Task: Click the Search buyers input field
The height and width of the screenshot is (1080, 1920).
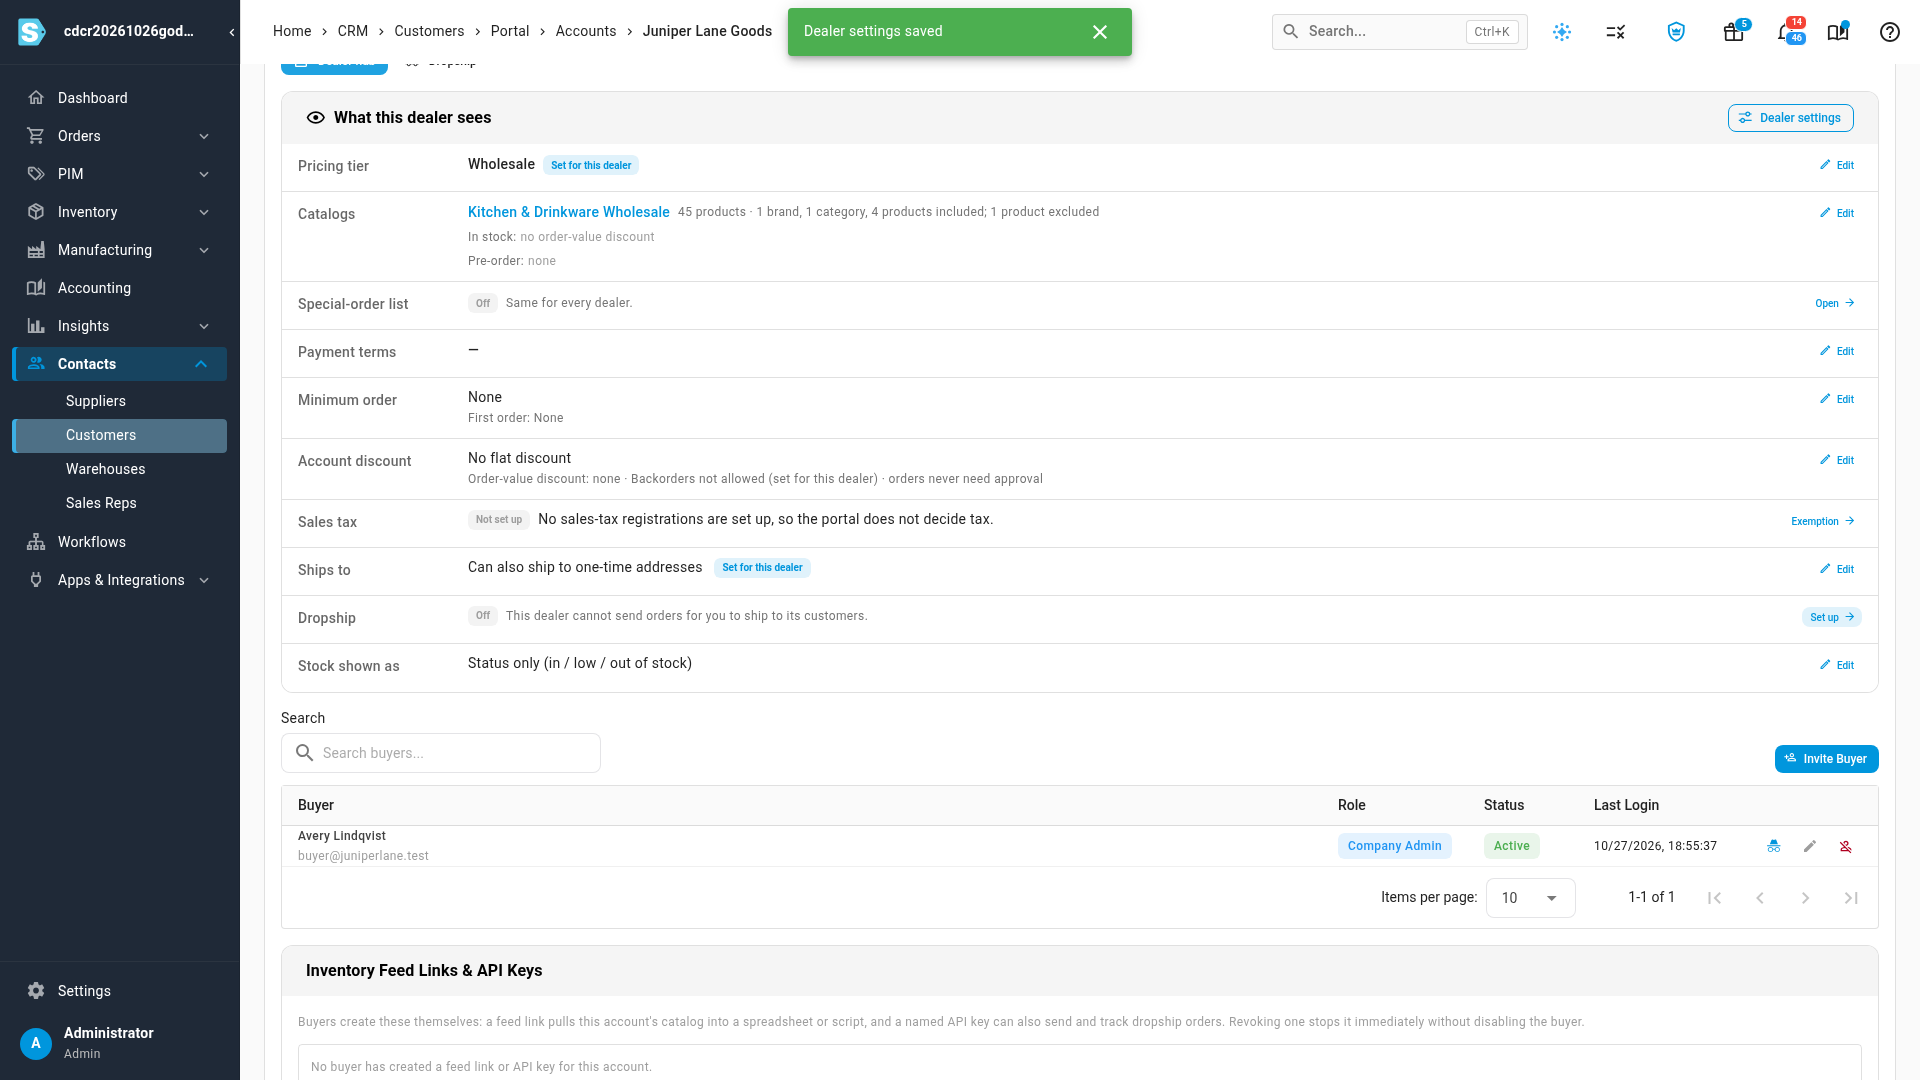Action: pos(441,753)
